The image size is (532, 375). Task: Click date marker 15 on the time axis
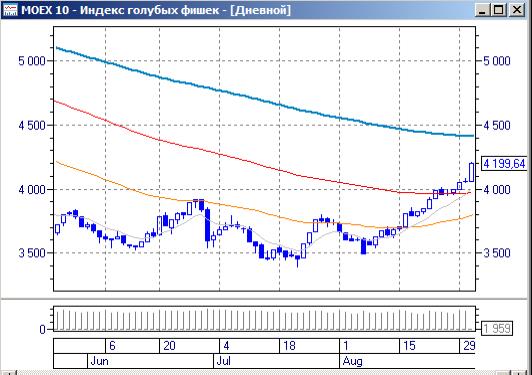pyautogui.click(x=409, y=346)
